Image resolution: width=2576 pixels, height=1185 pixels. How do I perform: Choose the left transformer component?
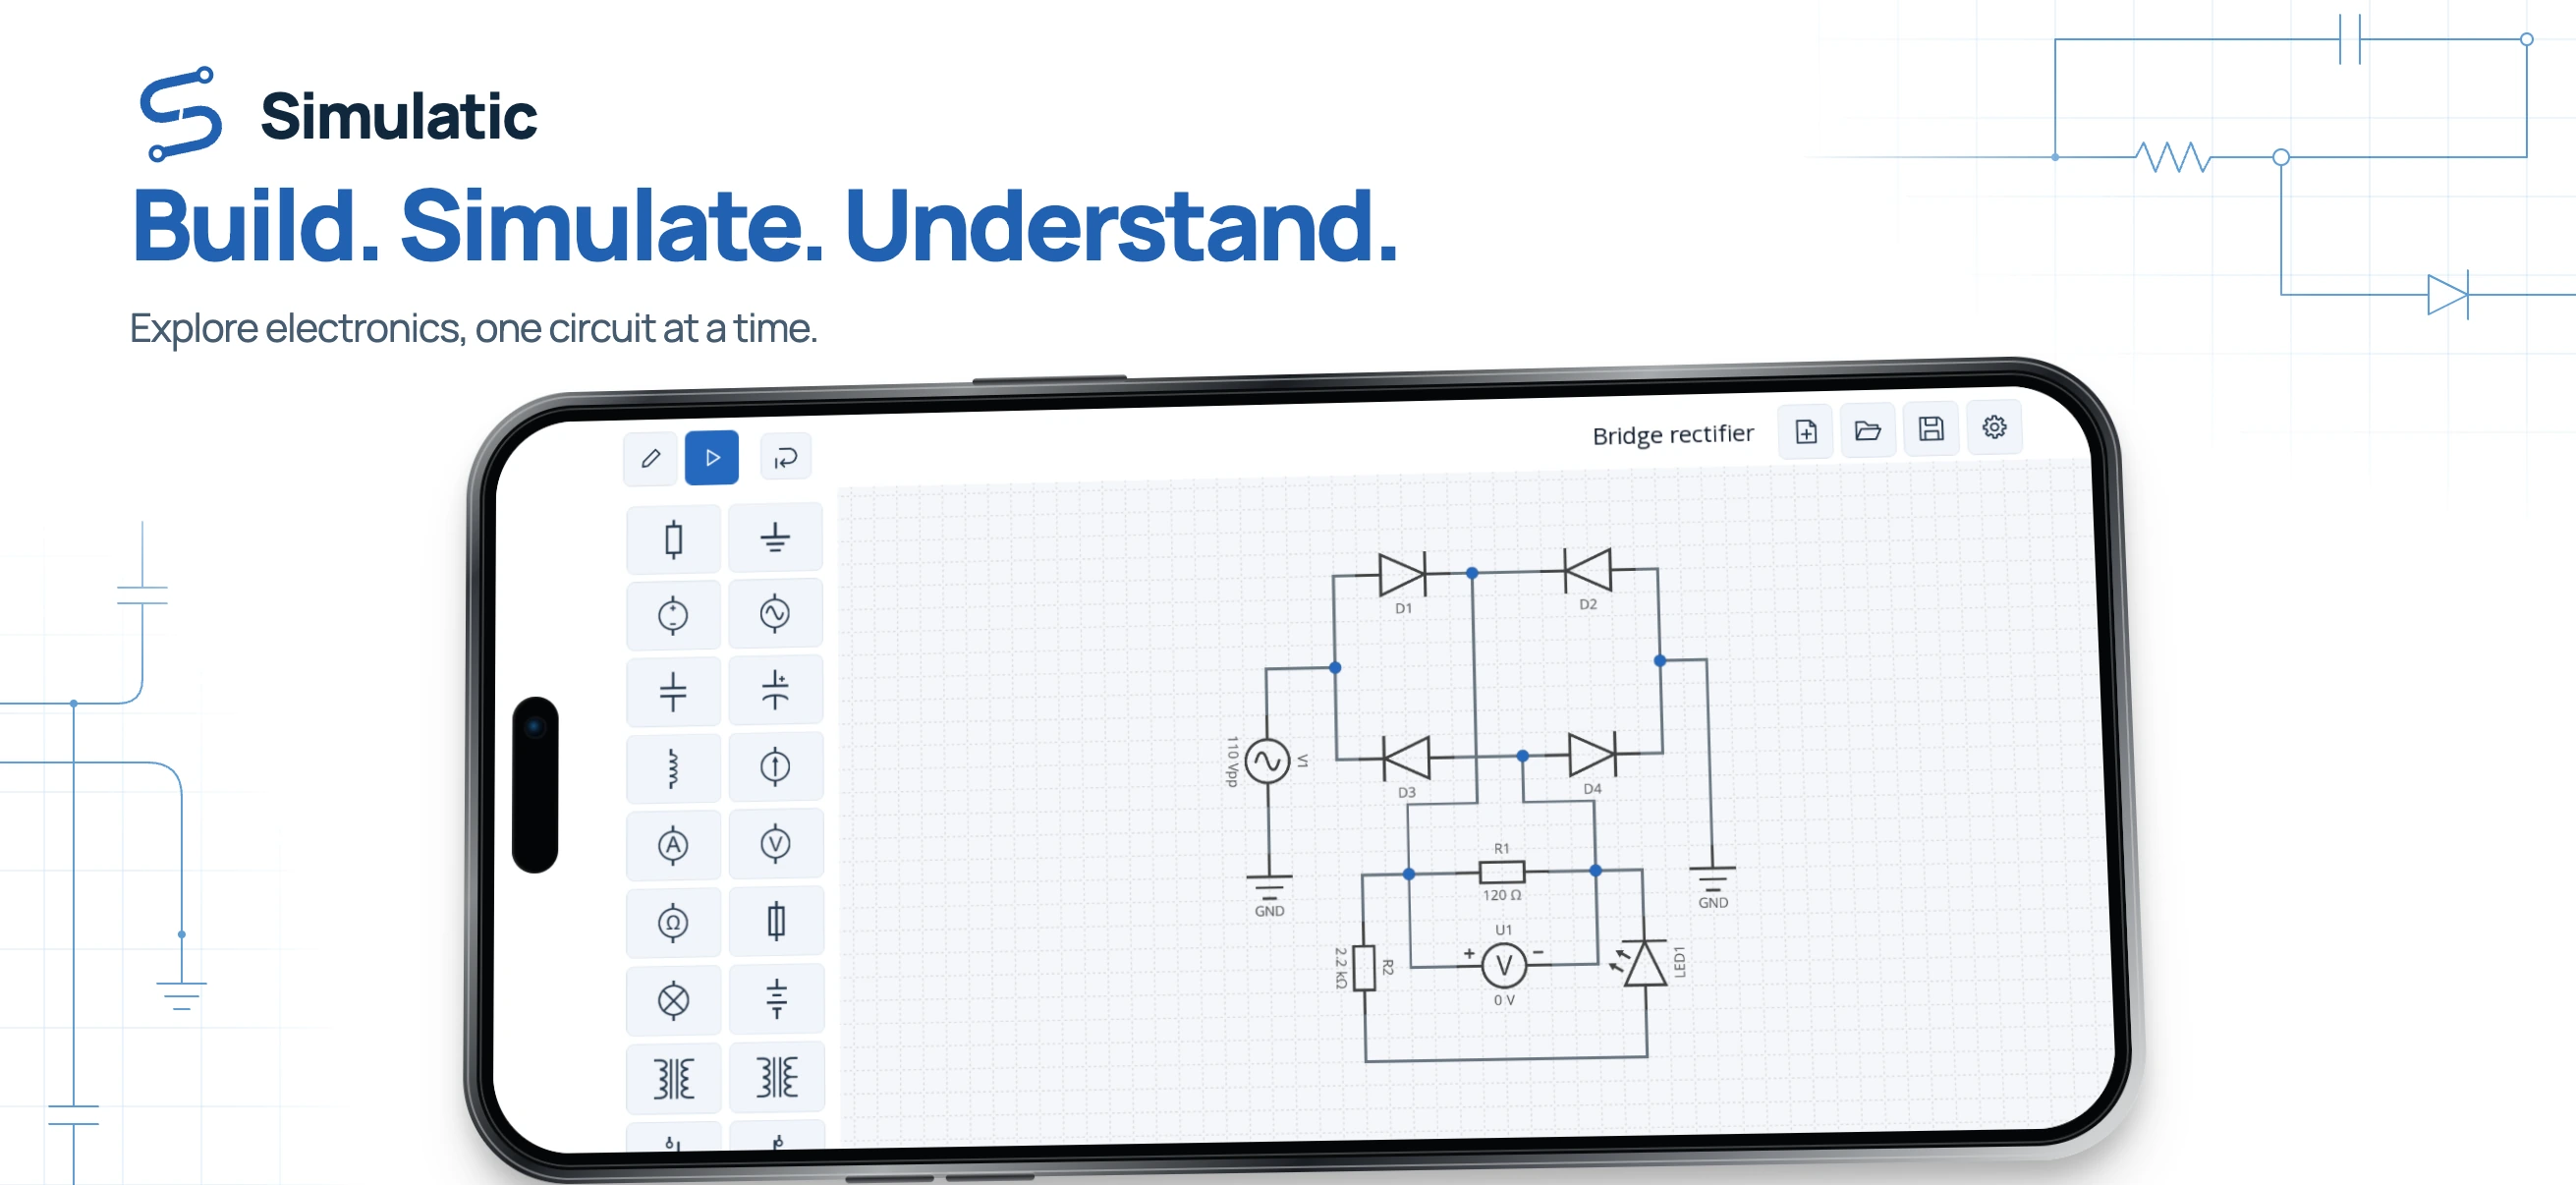[673, 1078]
